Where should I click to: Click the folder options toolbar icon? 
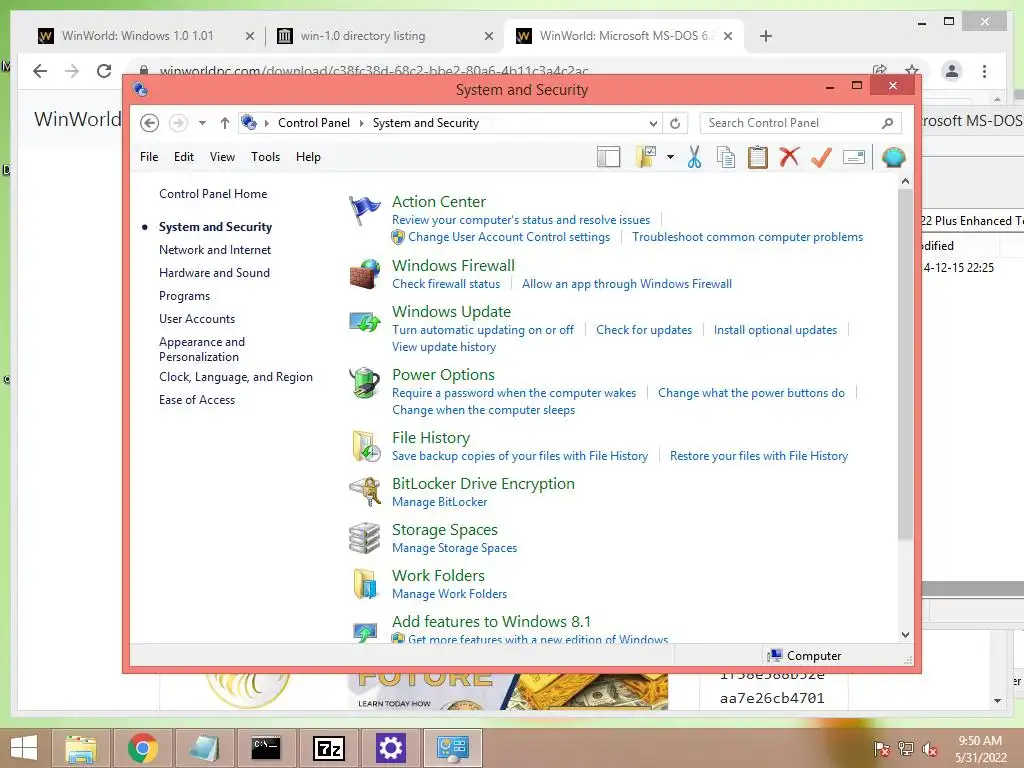pyautogui.click(x=646, y=157)
